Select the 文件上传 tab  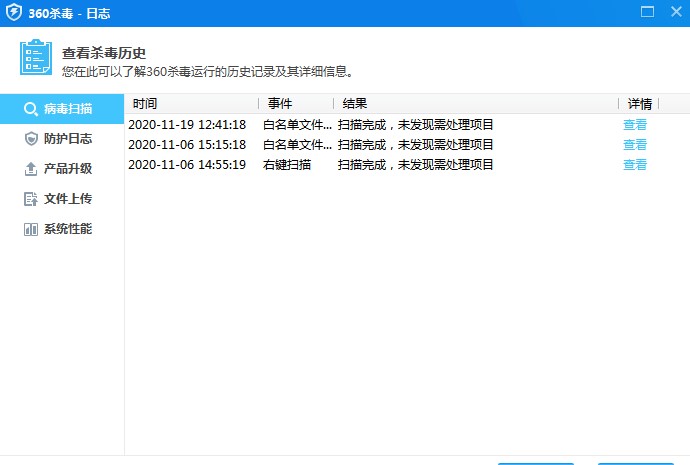[62, 199]
